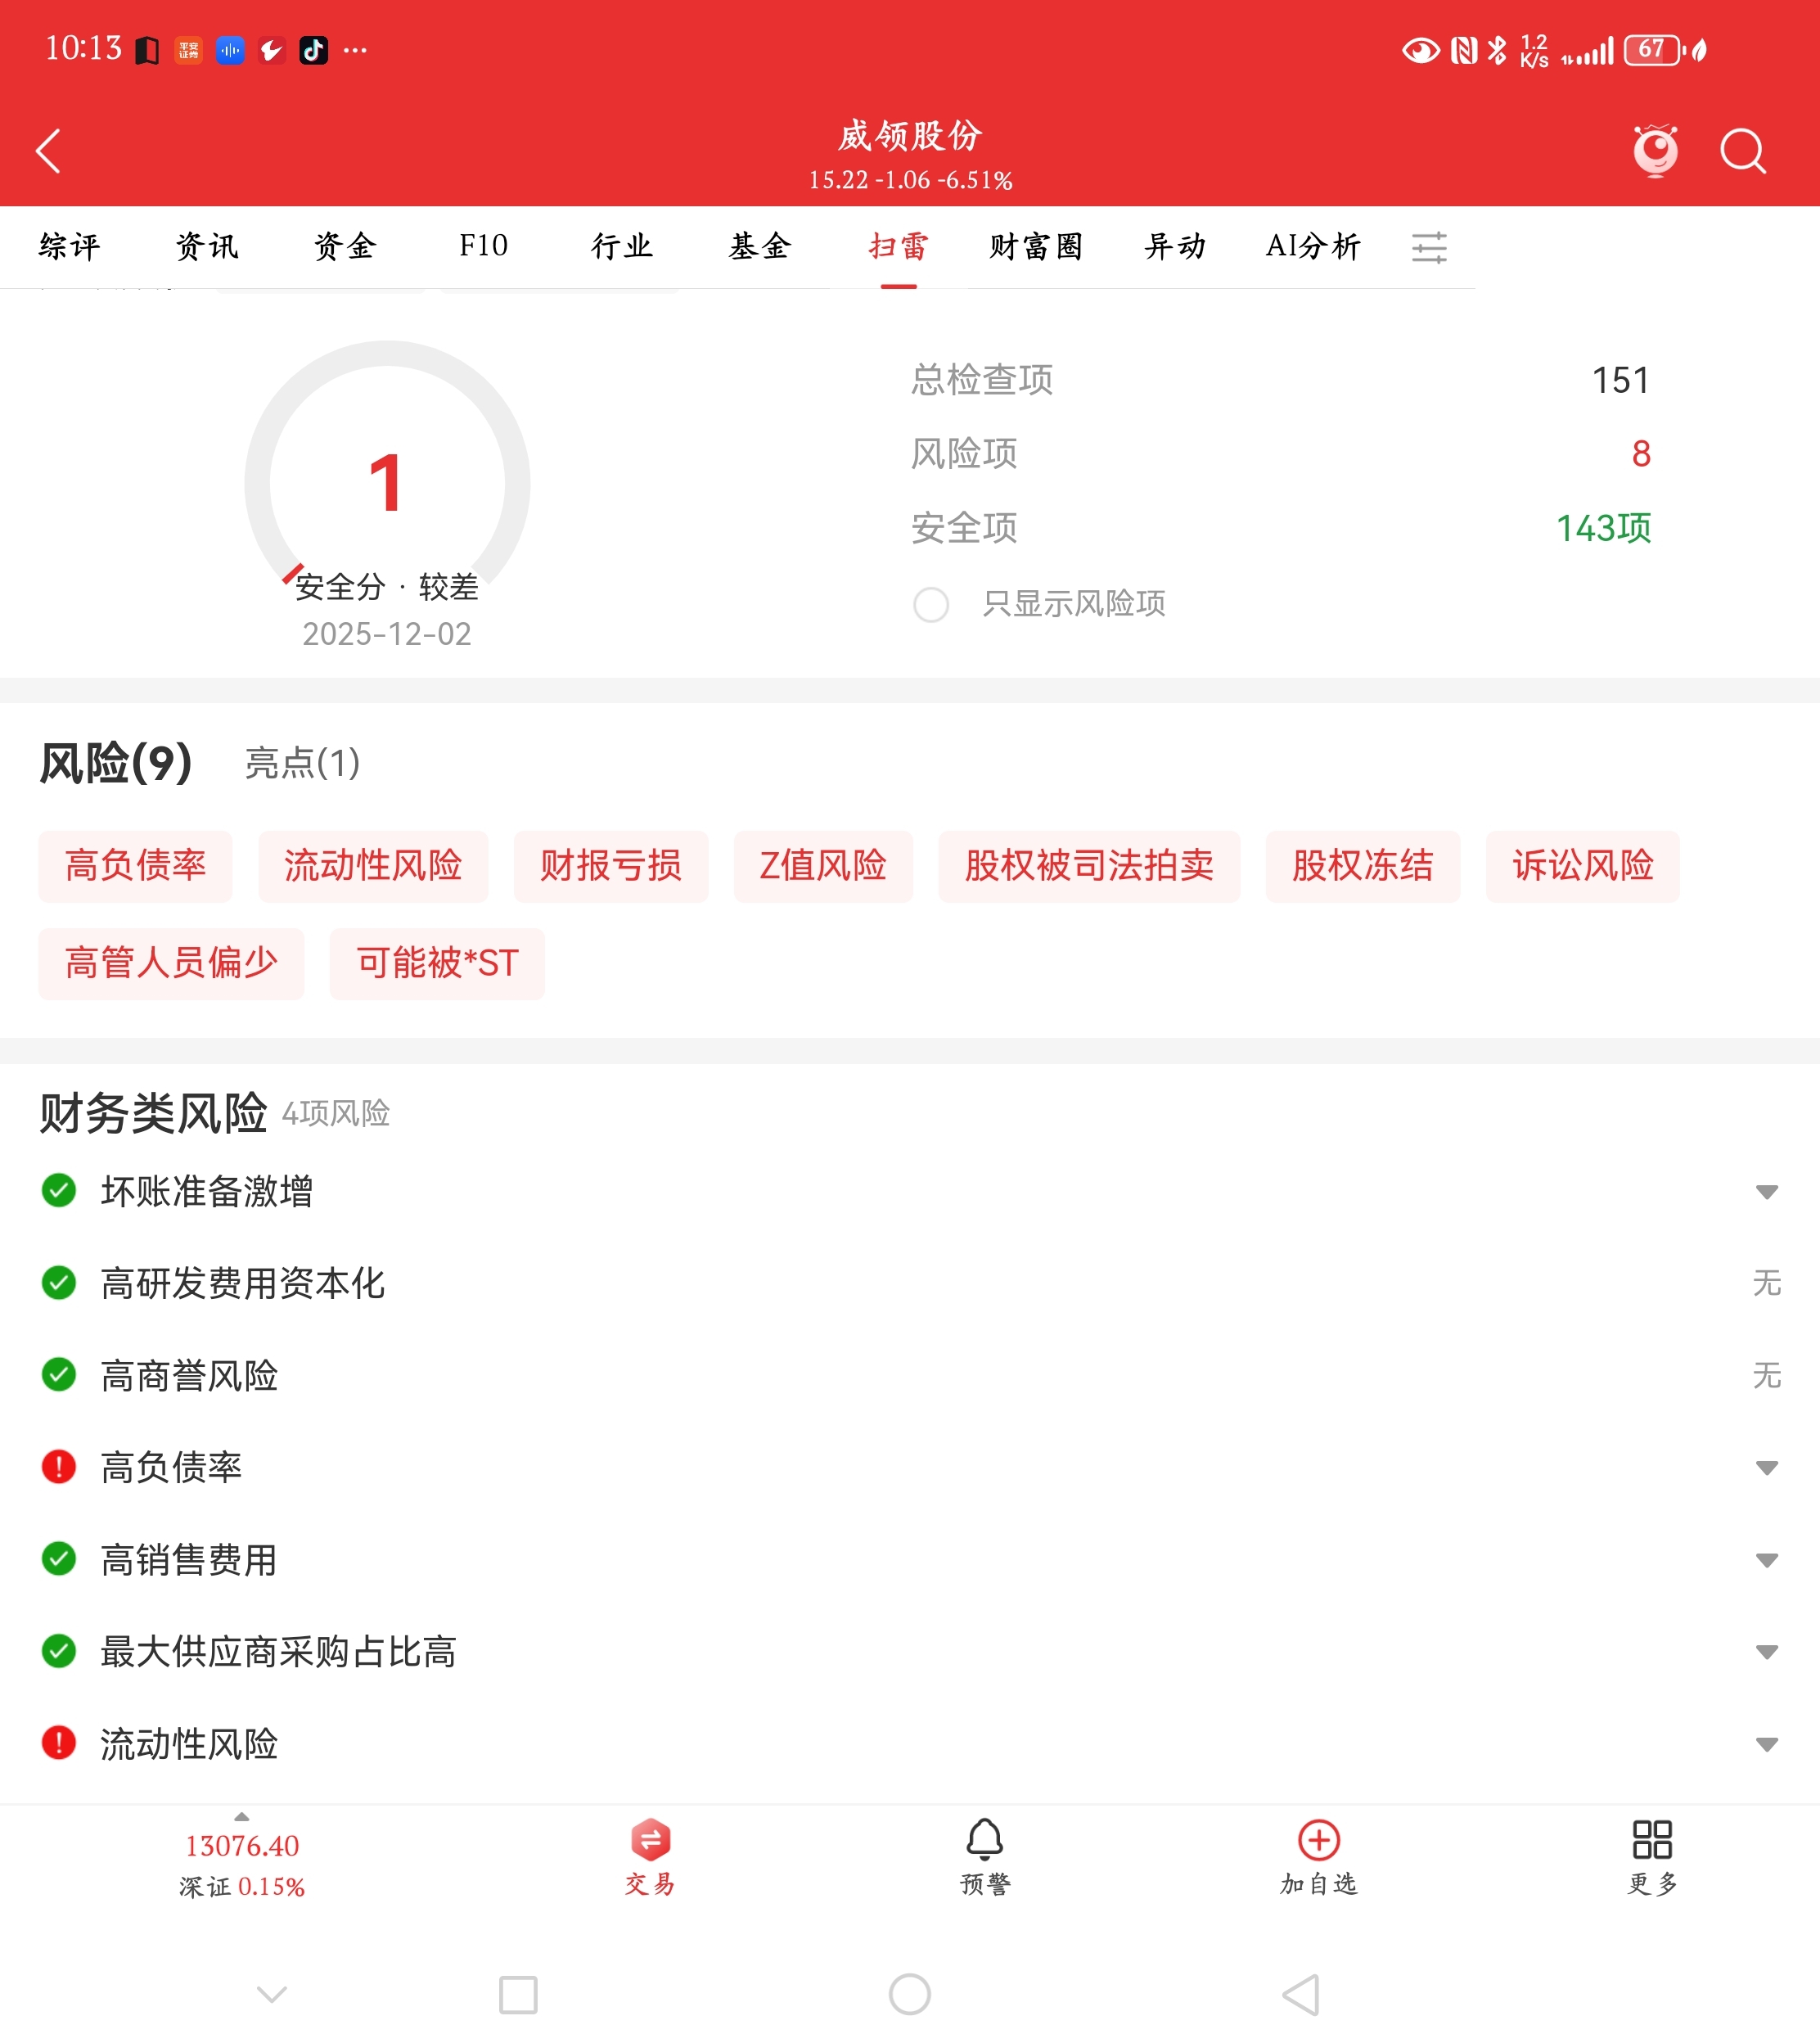Open the tab settings filter icon

1429,247
